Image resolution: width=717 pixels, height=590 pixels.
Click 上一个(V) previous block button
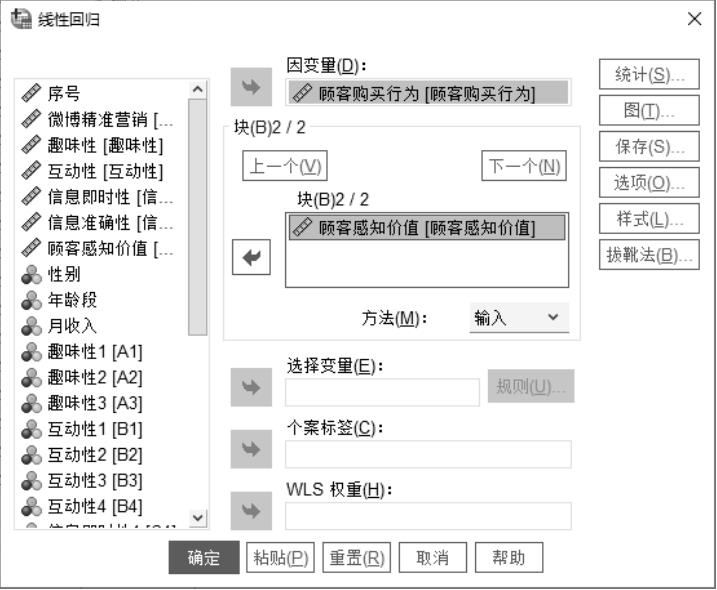coord(285,166)
